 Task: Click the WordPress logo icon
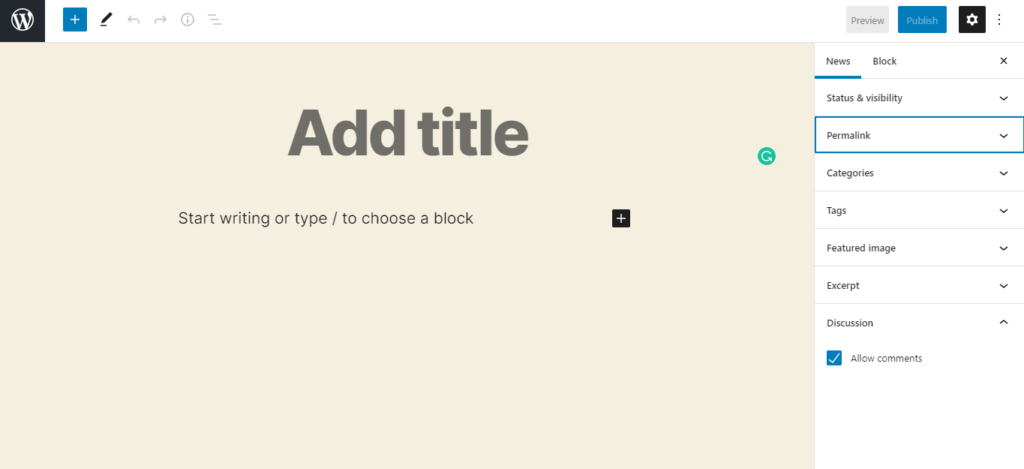tap(22, 20)
